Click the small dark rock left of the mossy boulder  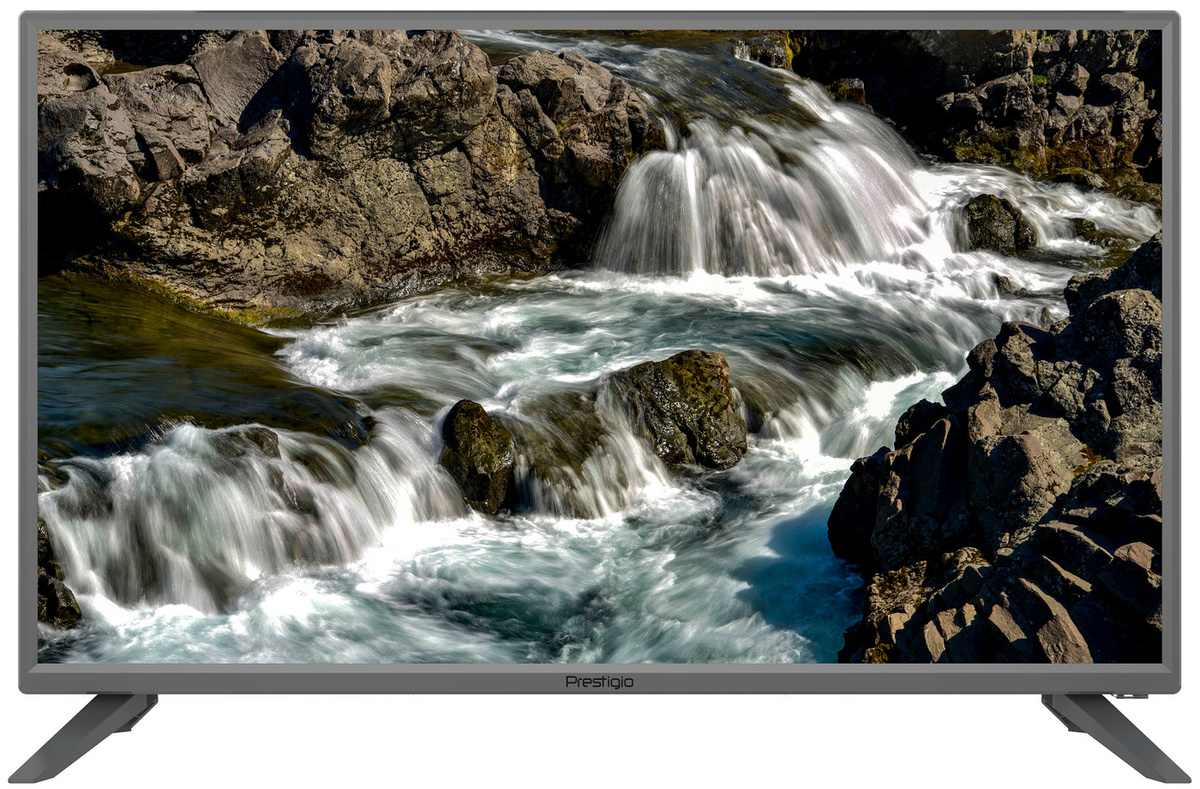[478, 450]
